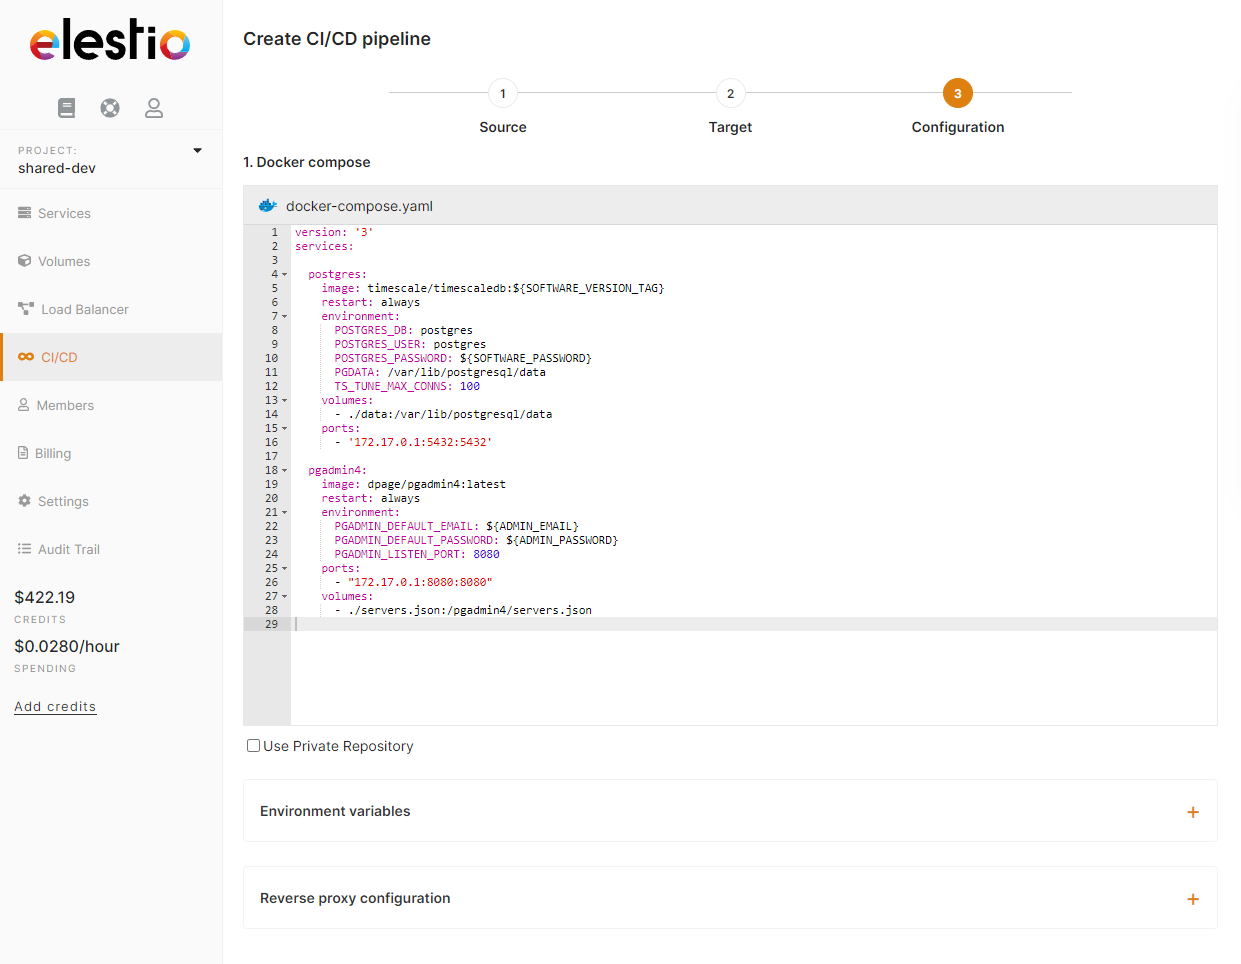Open the documentation book icon
This screenshot has width=1241, height=964.
click(x=66, y=108)
